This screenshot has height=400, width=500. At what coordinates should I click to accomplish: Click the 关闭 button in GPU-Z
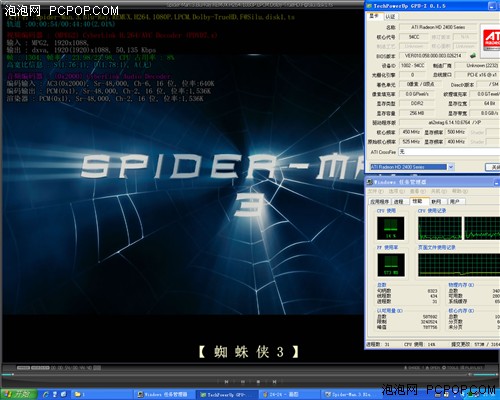pos(493,167)
